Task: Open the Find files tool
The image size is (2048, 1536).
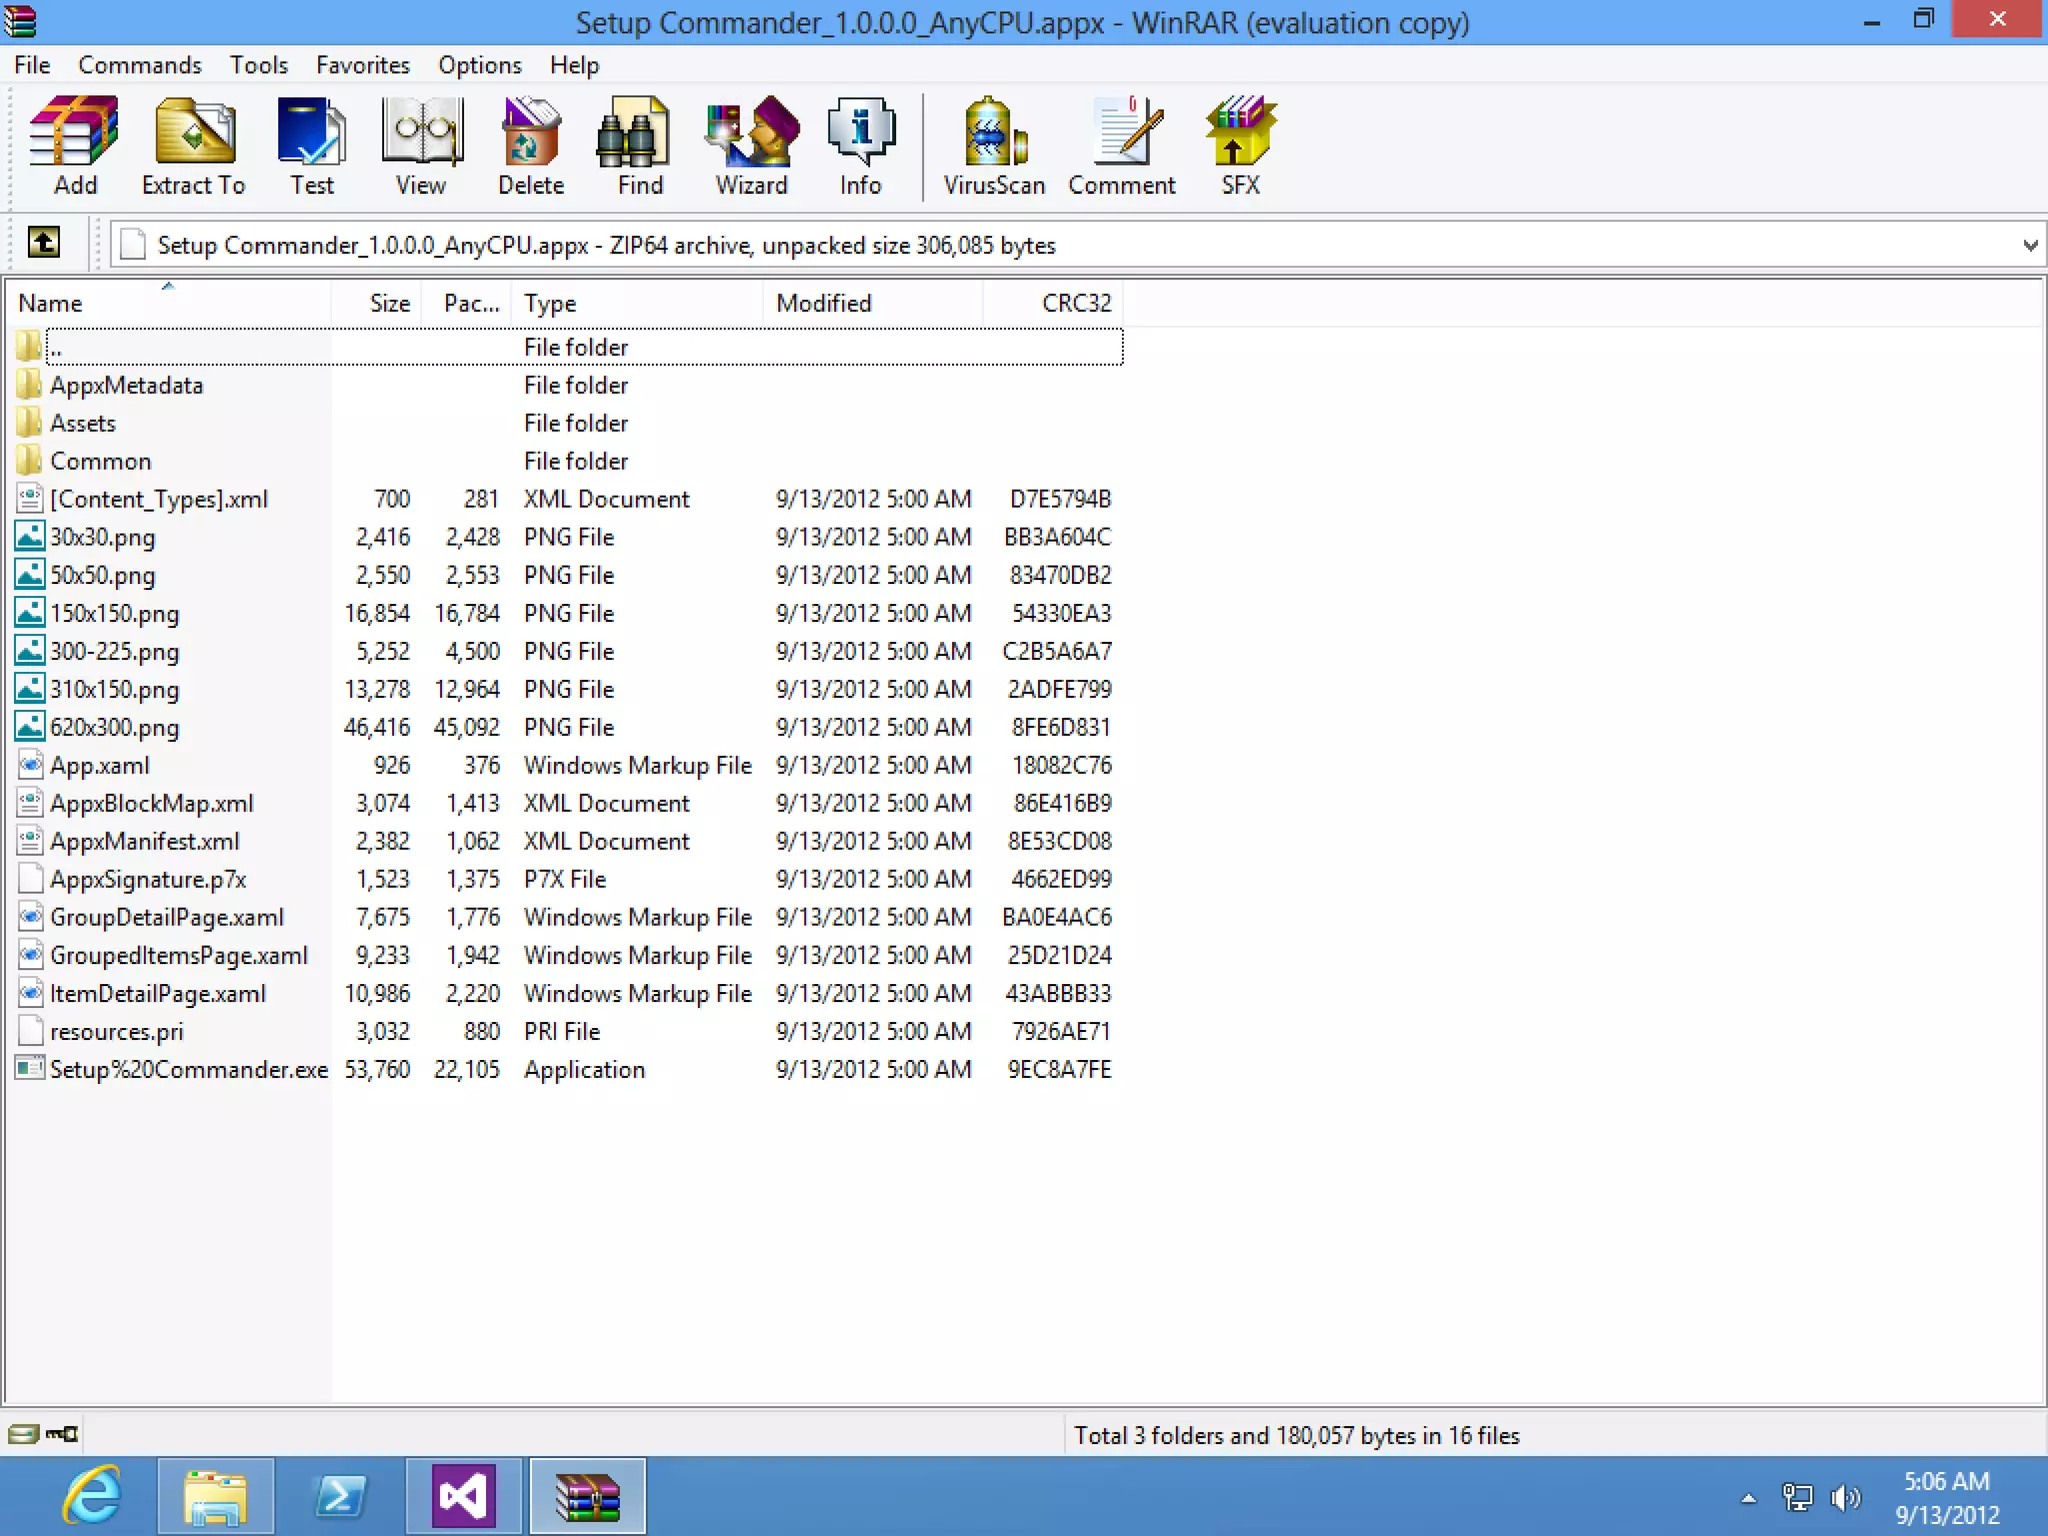Action: tap(640, 145)
